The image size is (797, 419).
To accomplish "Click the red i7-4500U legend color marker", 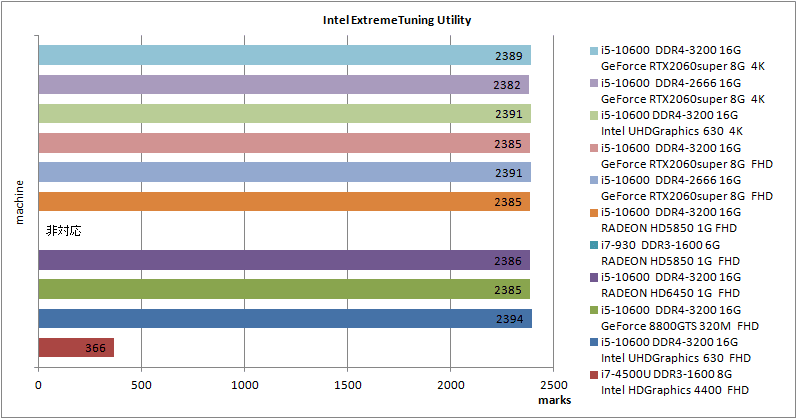I will click(x=594, y=373).
